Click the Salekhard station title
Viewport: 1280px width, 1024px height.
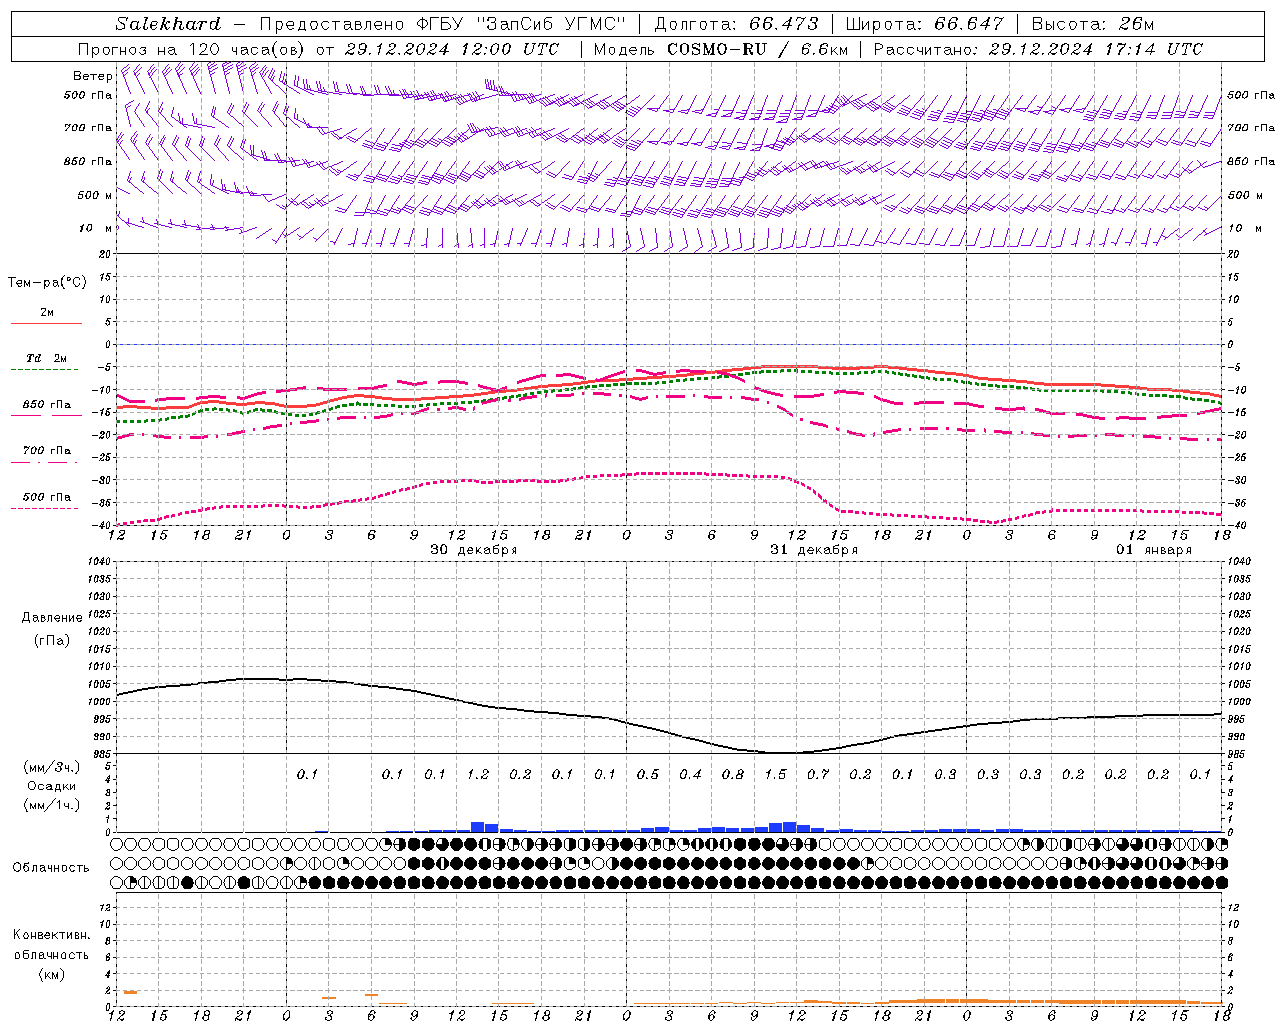coord(168,24)
